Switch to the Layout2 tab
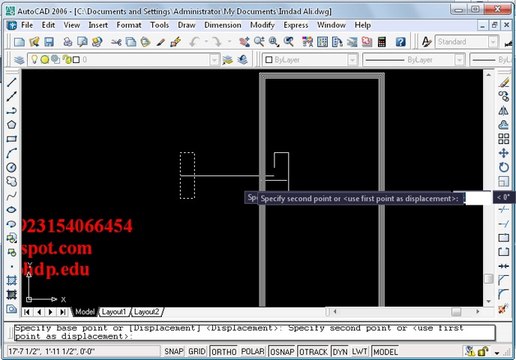516x360 pixels. pyautogui.click(x=147, y=312)
